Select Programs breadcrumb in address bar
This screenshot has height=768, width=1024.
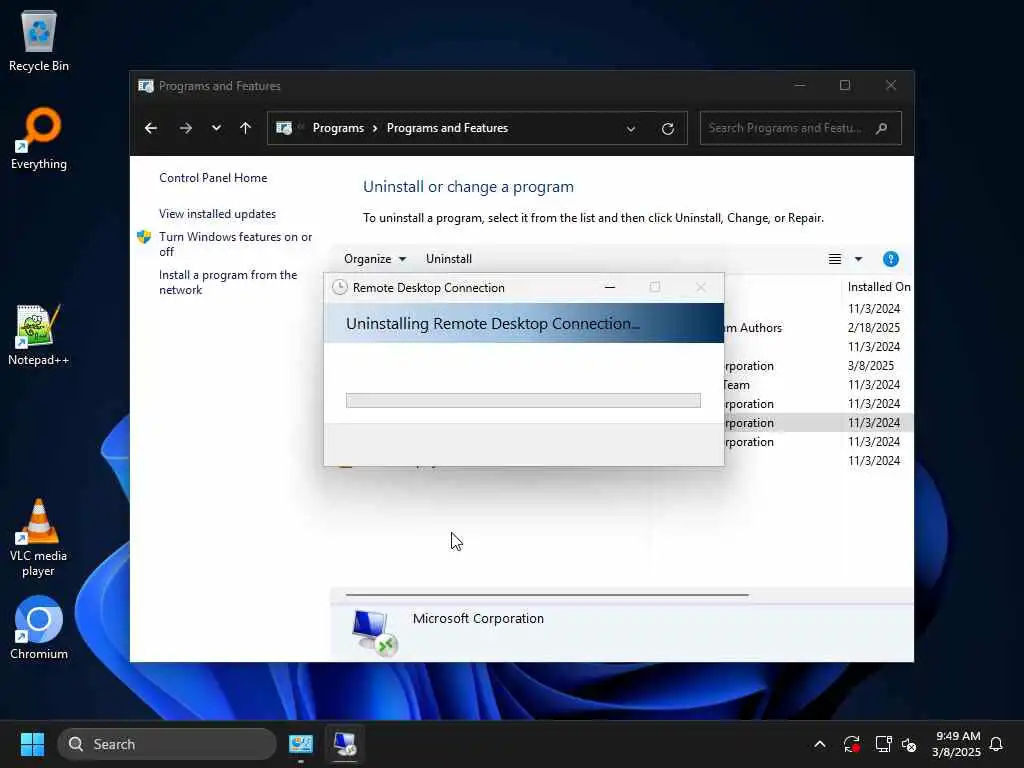pyautogui.click(x=338, y=128)
